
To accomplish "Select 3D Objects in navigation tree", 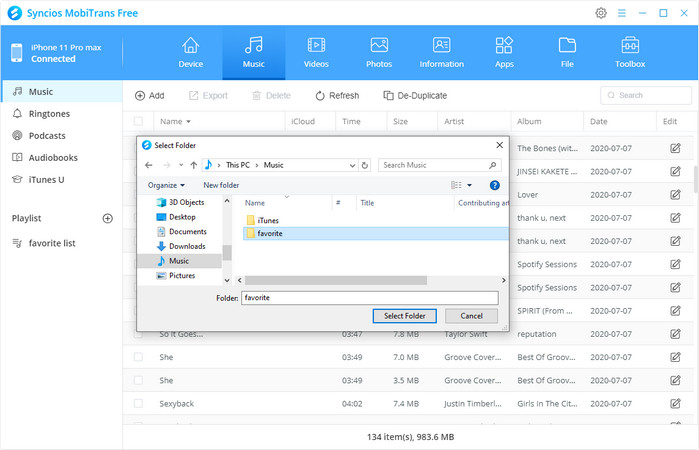I will click(x=181, y=202).
